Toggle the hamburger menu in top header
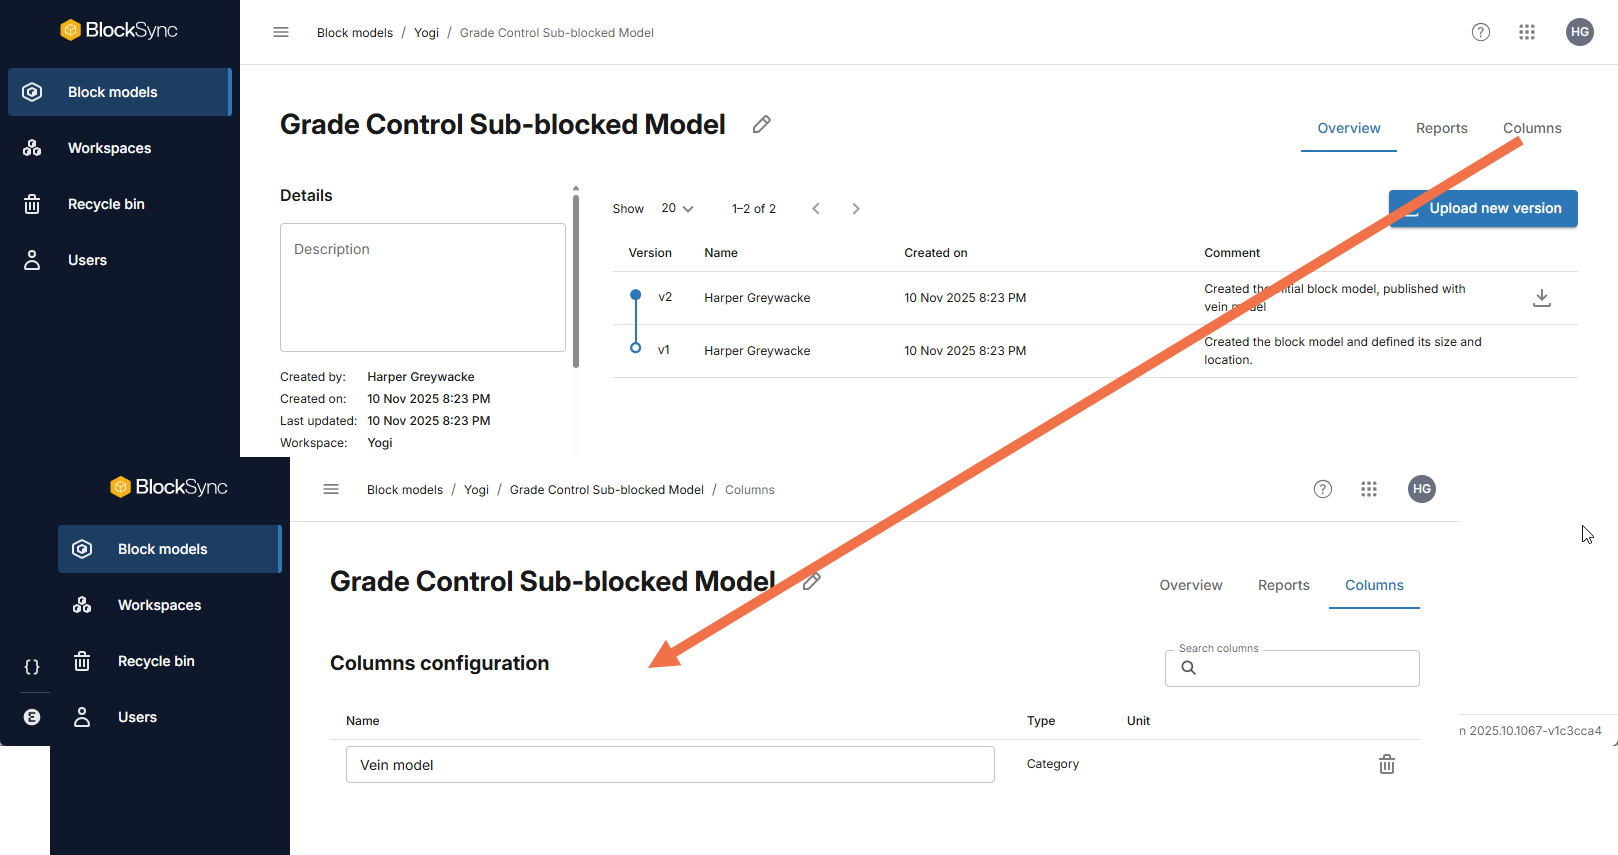Viewport: 1618px width, 855px height. tap(281, 32)
